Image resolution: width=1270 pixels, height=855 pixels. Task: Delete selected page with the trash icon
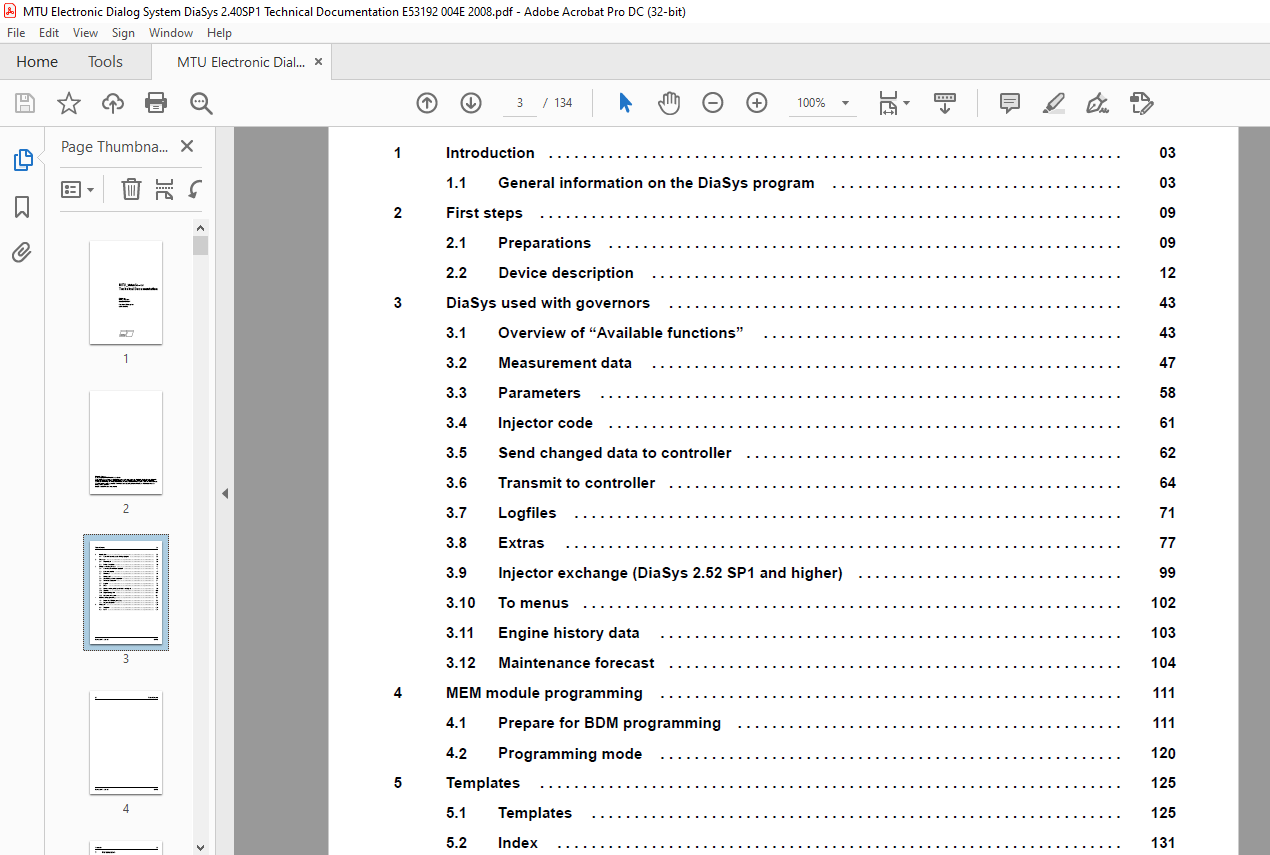[131, 189]
